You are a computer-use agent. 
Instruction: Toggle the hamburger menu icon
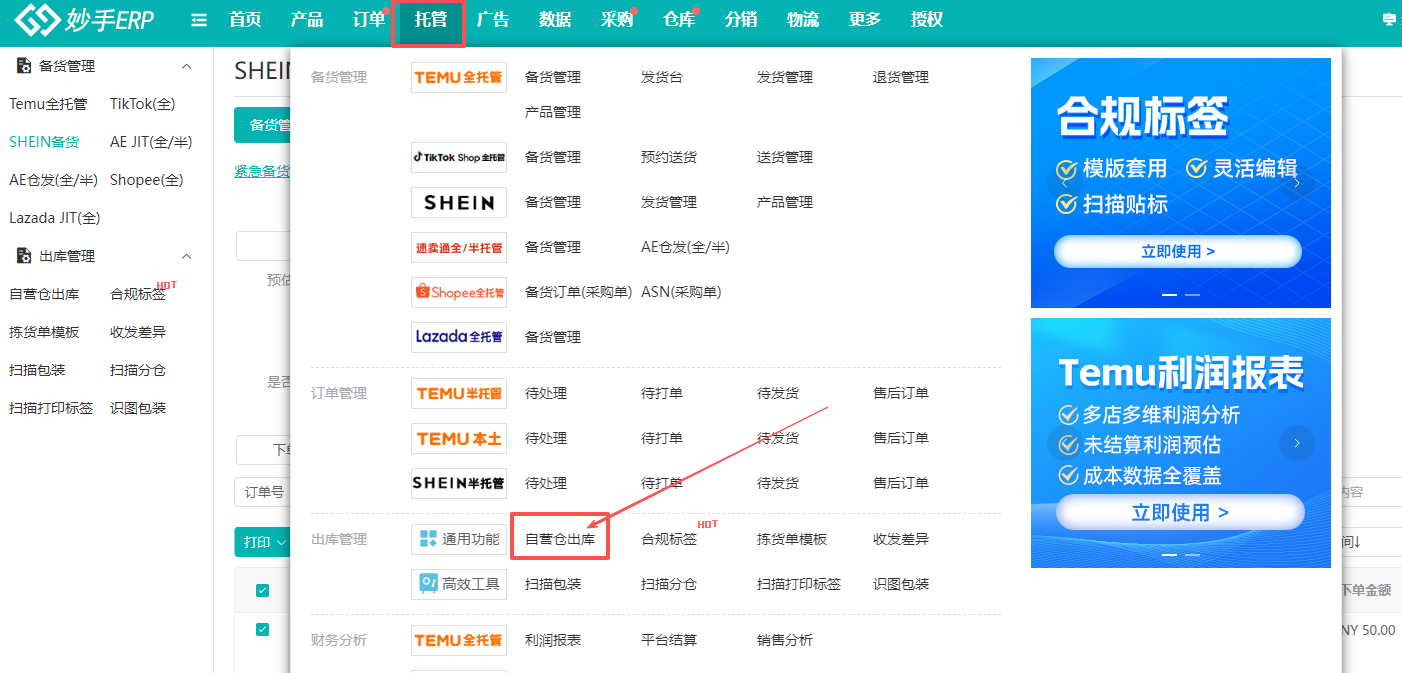(x=199, y=20)
